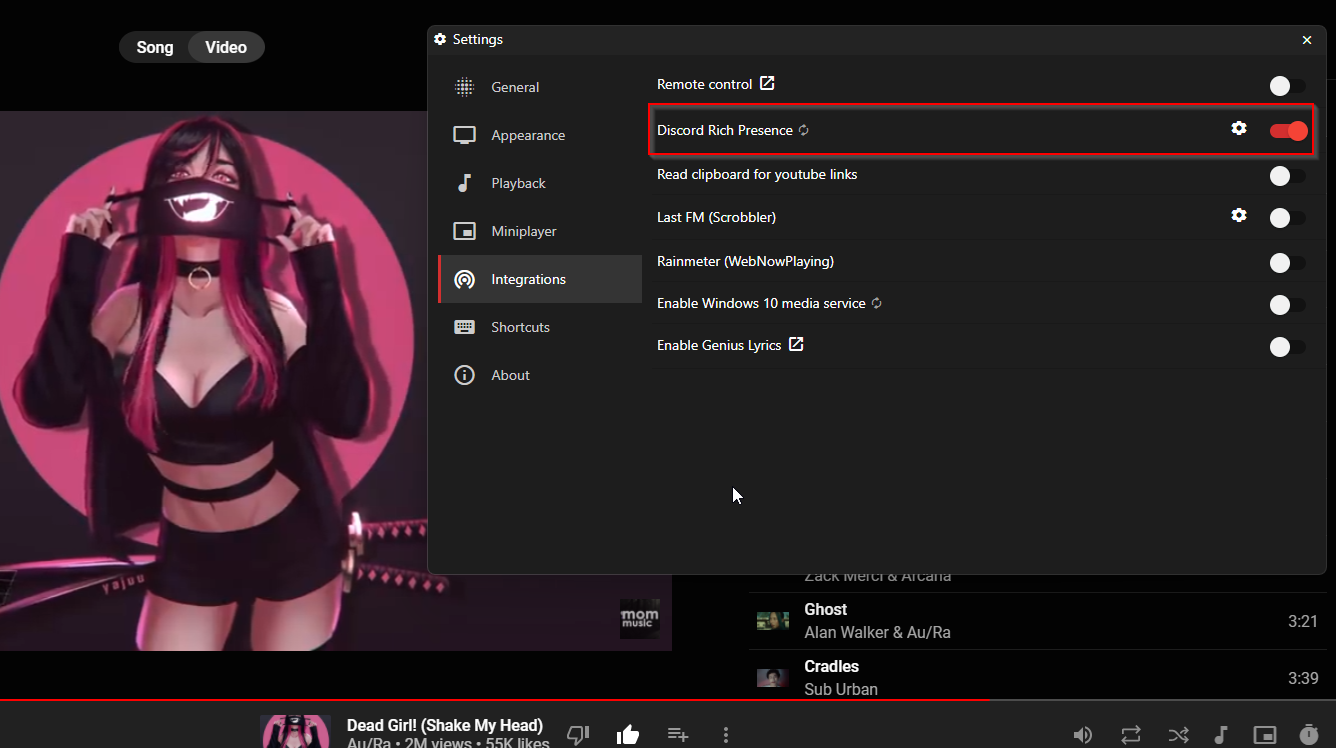Viewport: 1336px width, 748px height.
Task: Open Last FM Scrobbler settings gear
Action: [1239, 214]
